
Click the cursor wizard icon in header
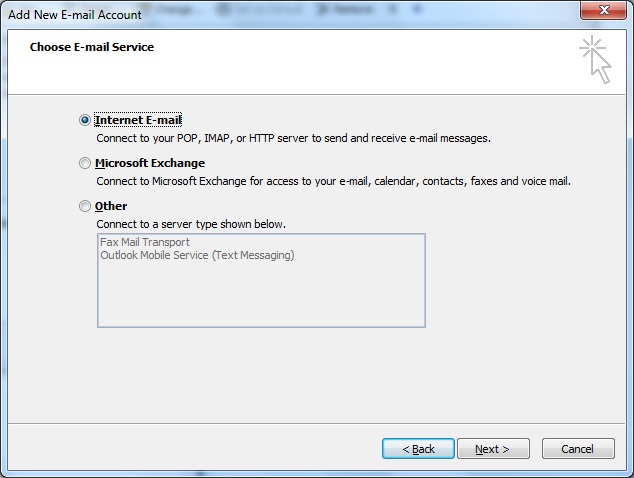[595, 60]
